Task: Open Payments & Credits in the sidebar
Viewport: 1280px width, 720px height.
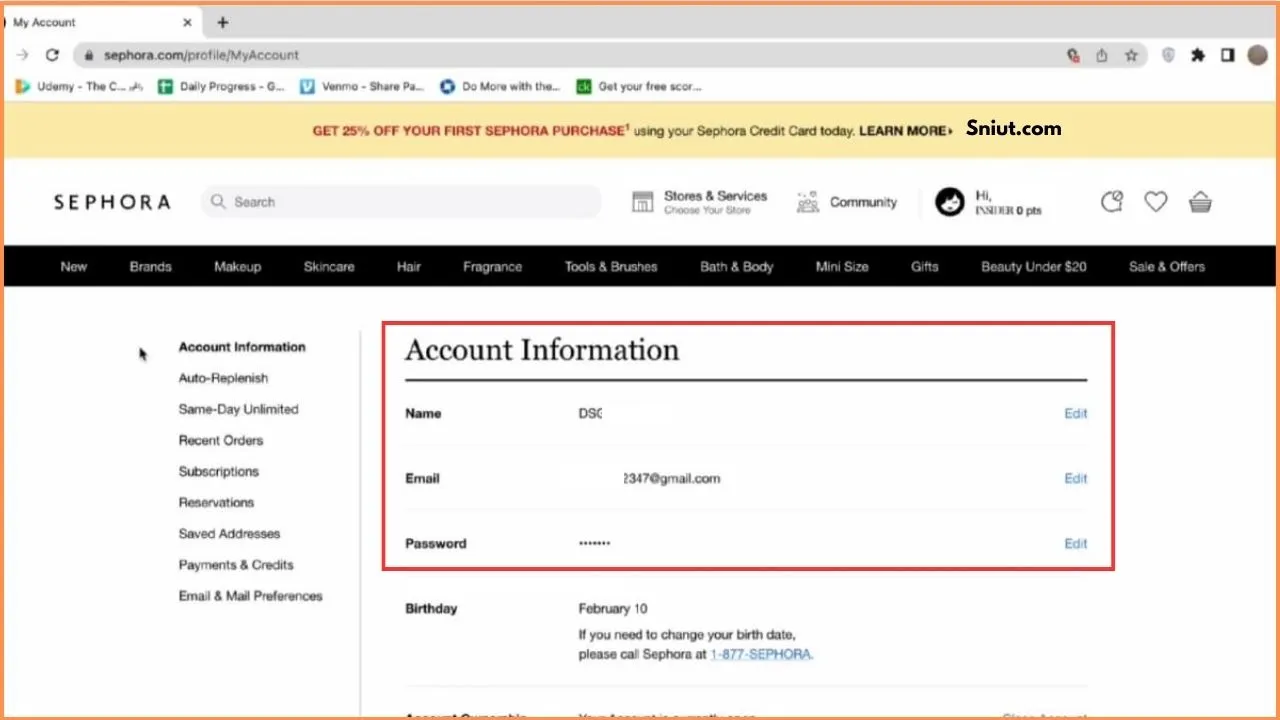Action: pos(236,564)
